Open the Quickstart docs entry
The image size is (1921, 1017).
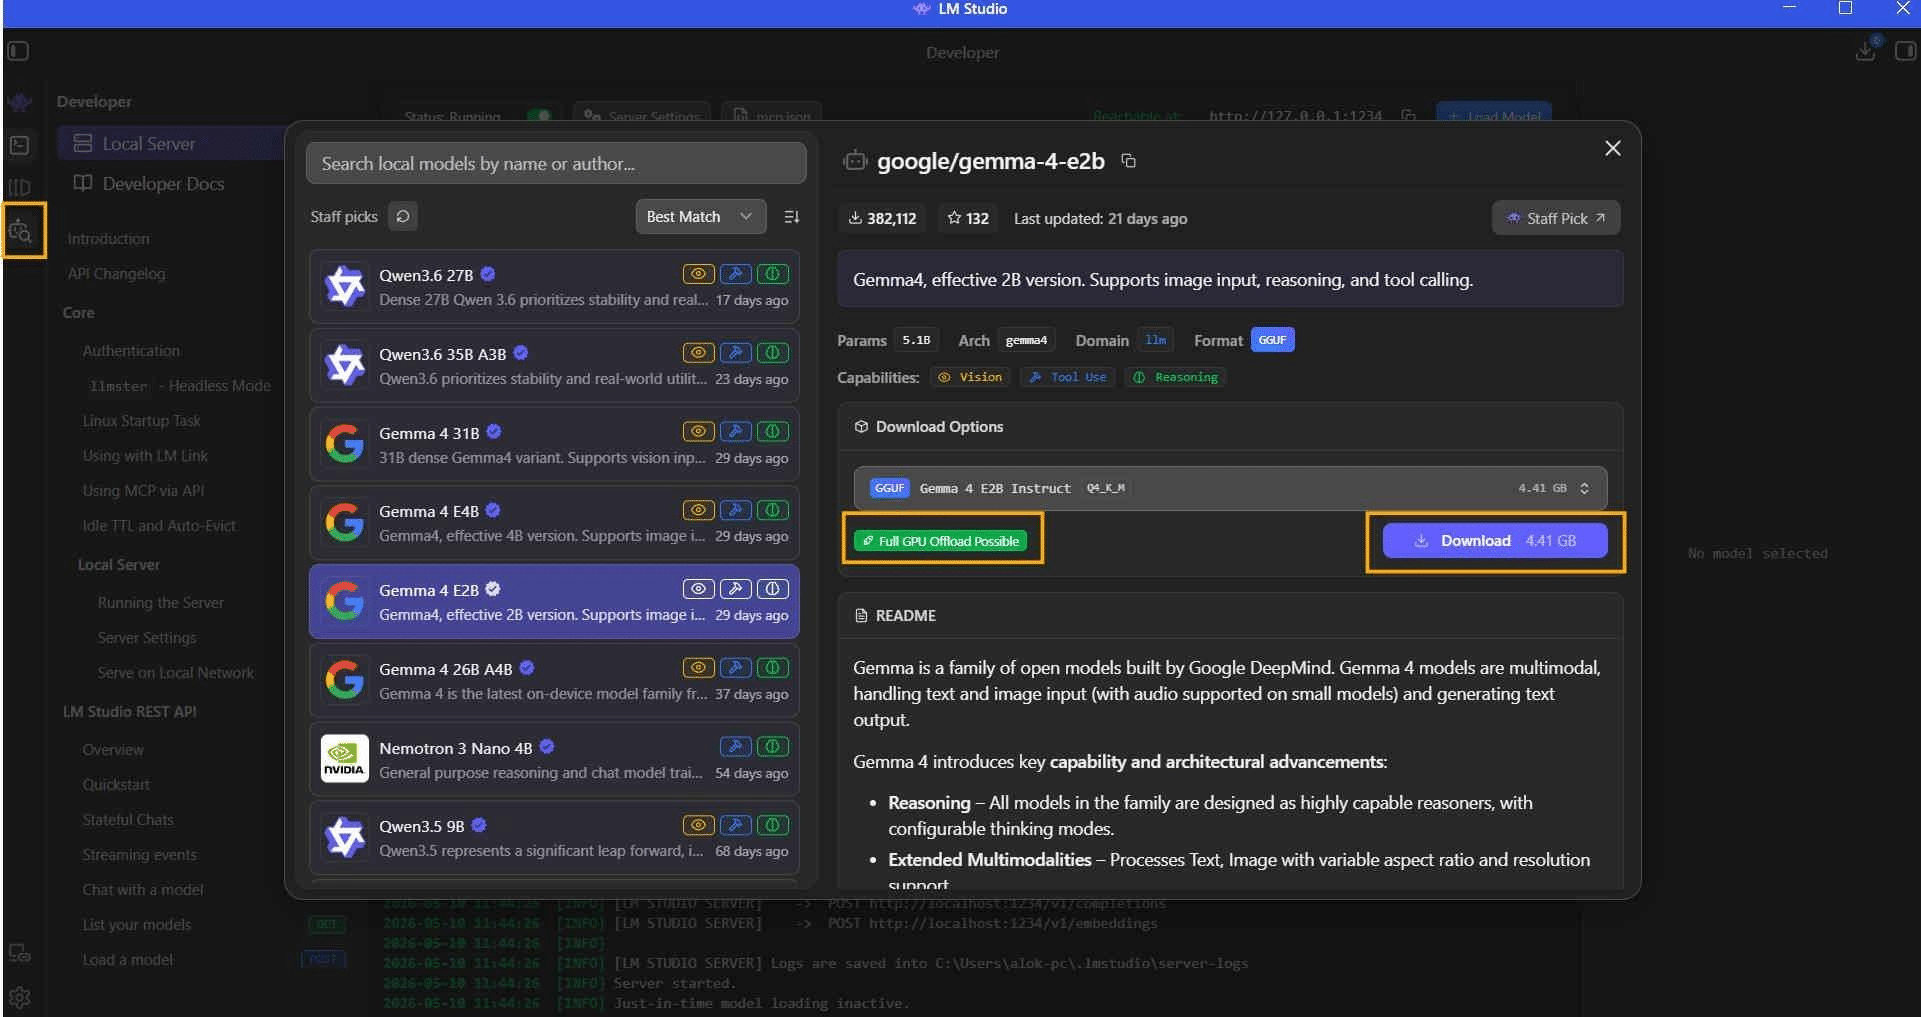116,785
